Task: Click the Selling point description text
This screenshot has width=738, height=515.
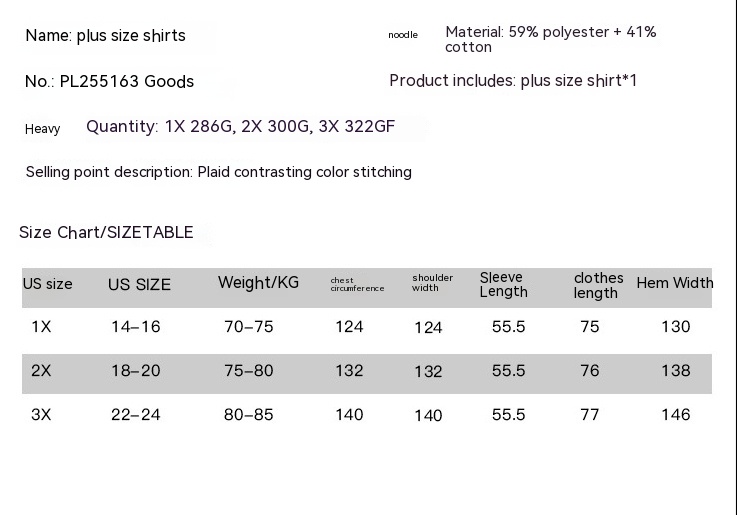Action: click(x=218, y=172)
